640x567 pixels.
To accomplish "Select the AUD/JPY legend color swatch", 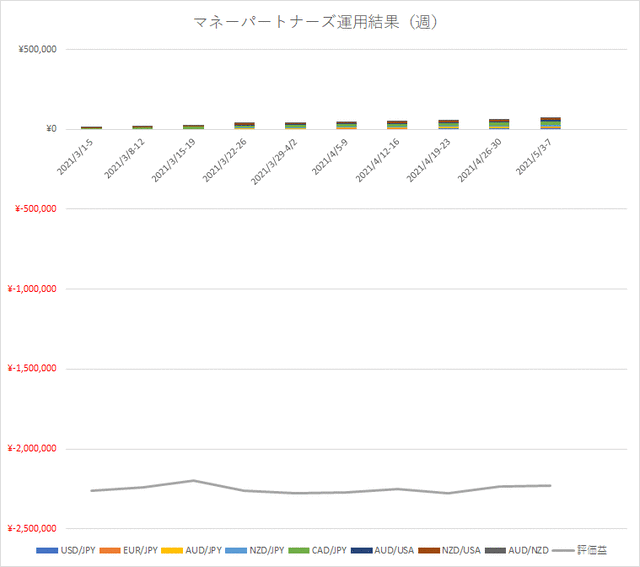I will (172, 551).
